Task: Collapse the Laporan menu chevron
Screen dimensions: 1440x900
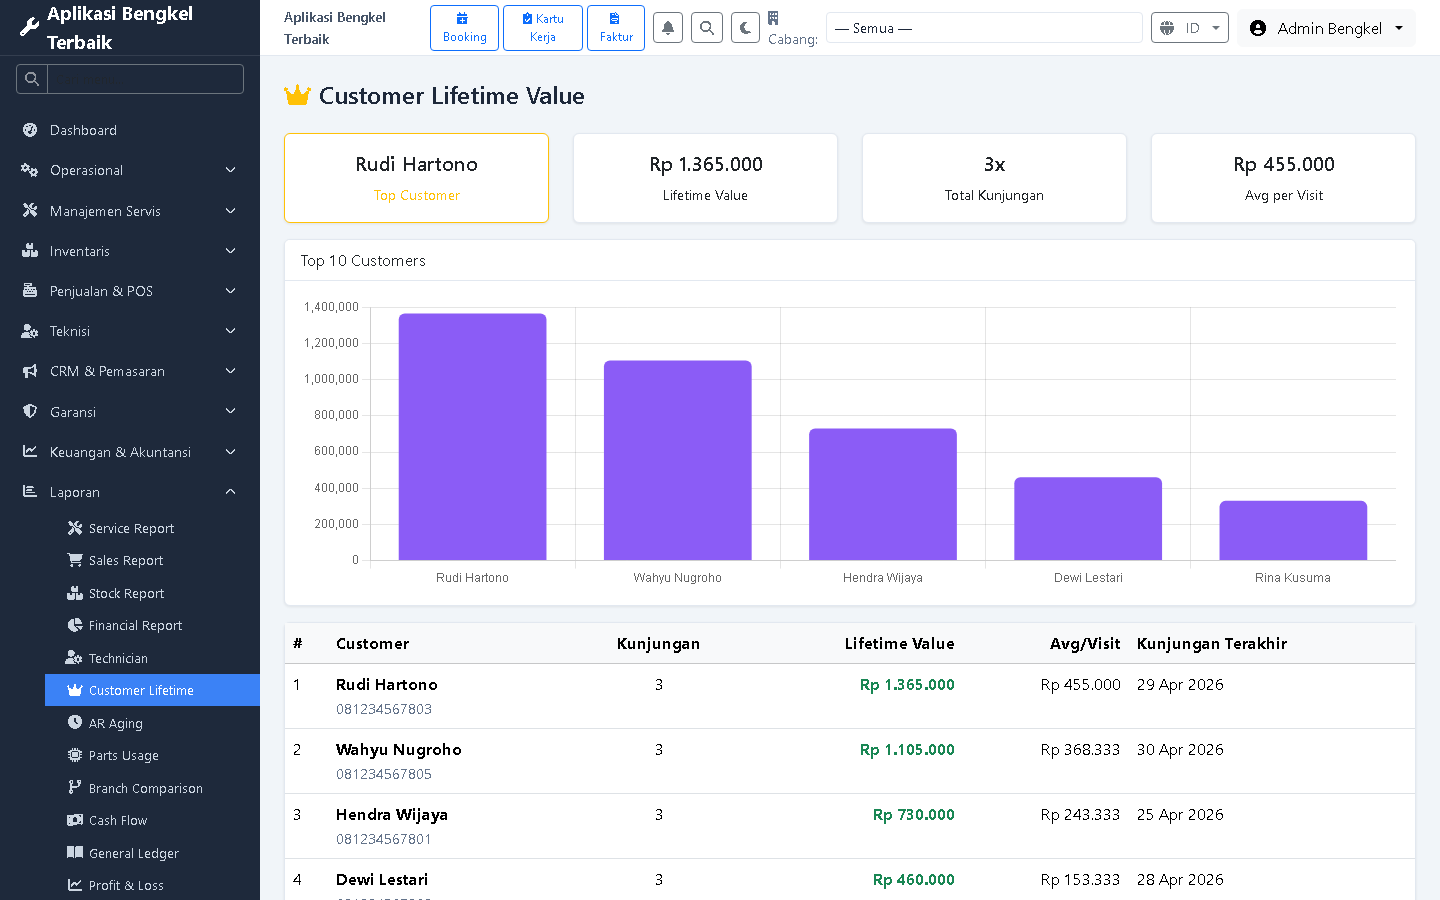Action: click(x=231, y=492)
